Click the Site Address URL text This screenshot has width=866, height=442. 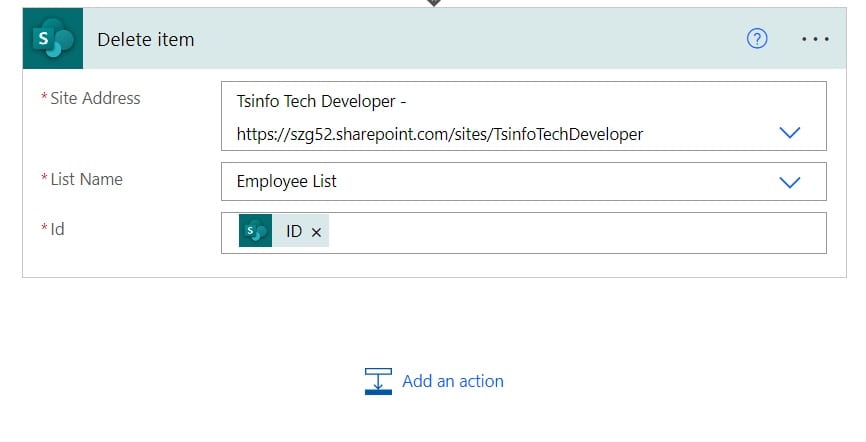(440, 134)
